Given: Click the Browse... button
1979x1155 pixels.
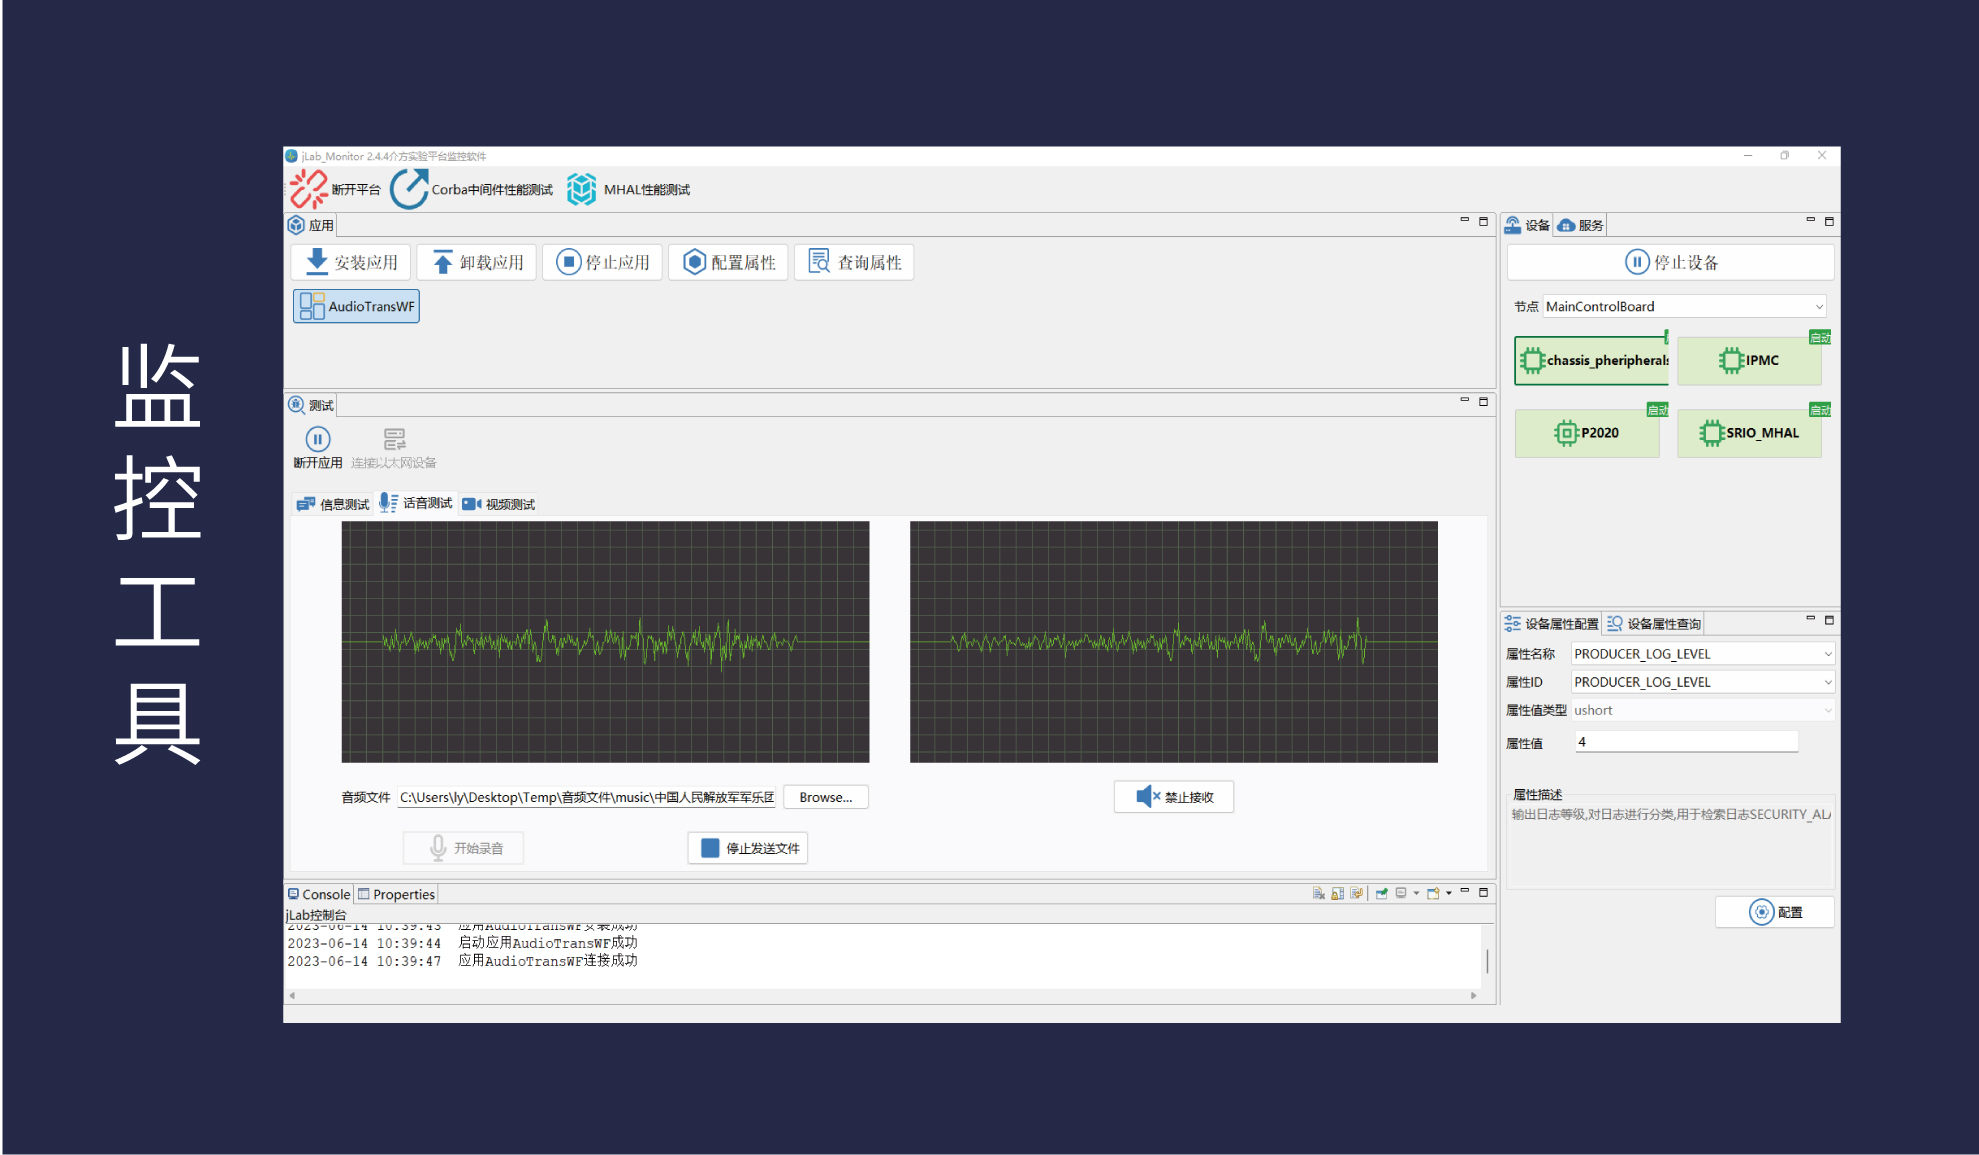Looking at the screenshot, I should tap(825, 797).
